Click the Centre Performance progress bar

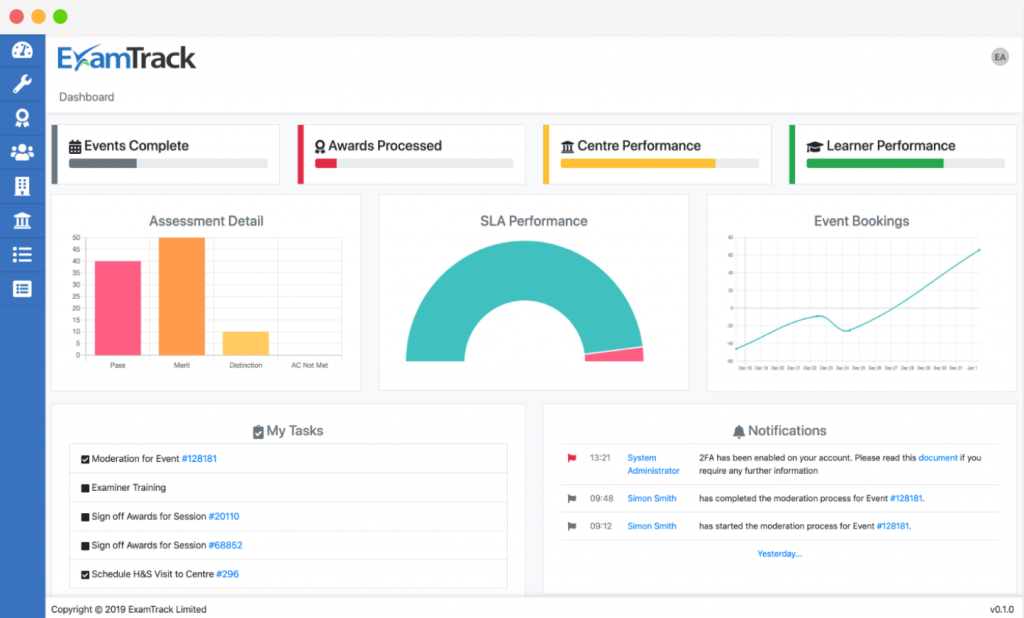[660, 163]
